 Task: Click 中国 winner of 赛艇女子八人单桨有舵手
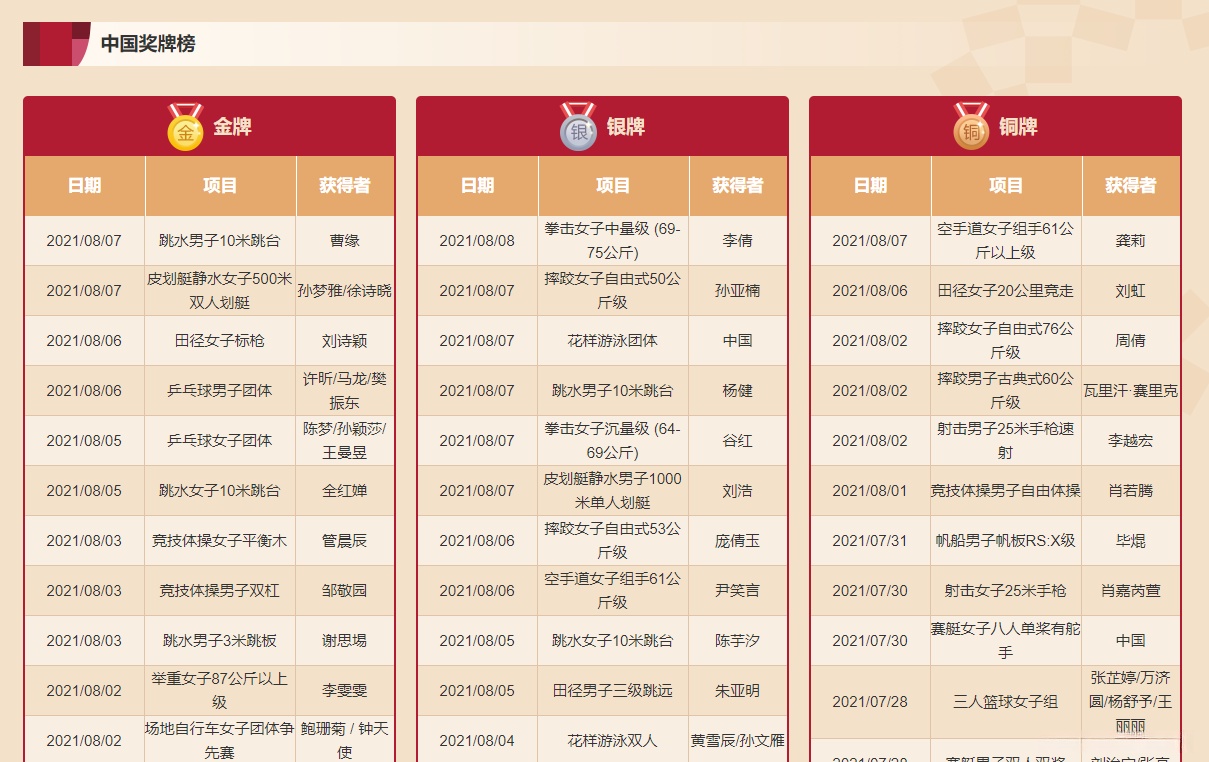click(1131, 640)
